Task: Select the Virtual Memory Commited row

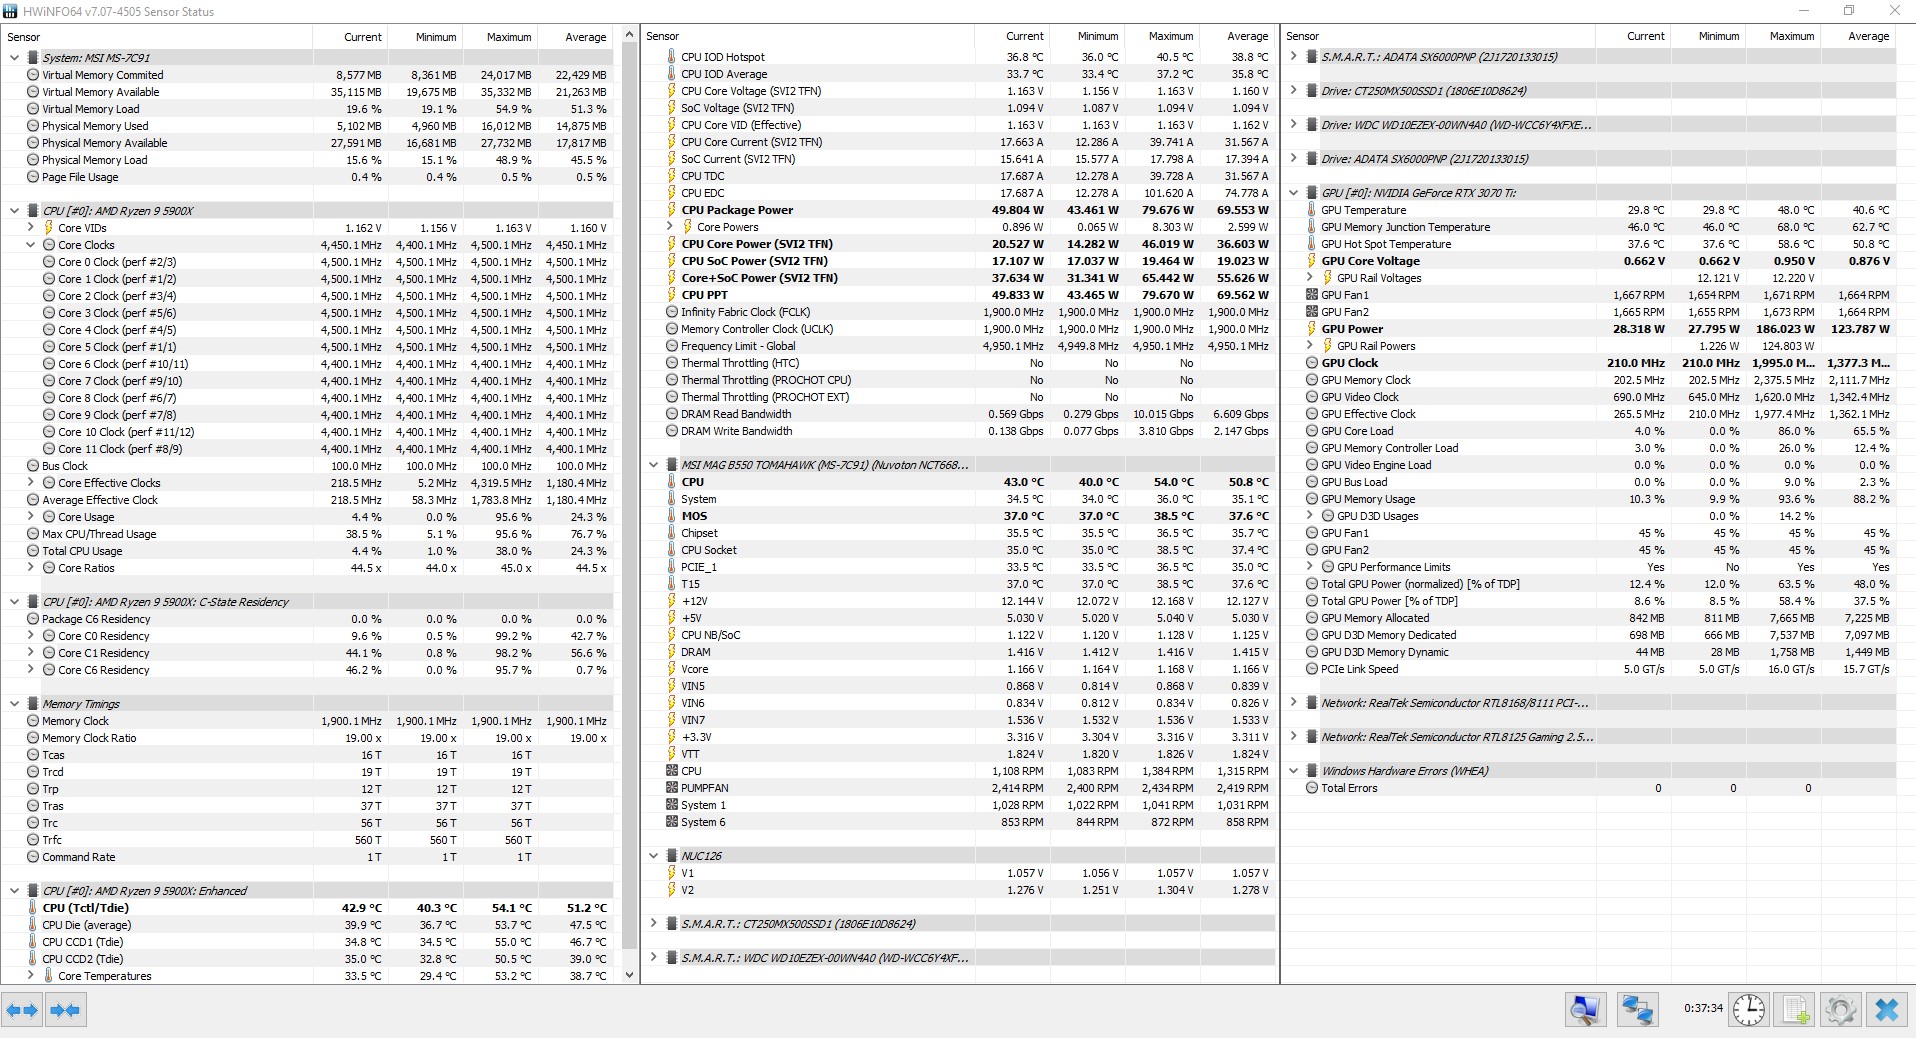Action: 308,75
